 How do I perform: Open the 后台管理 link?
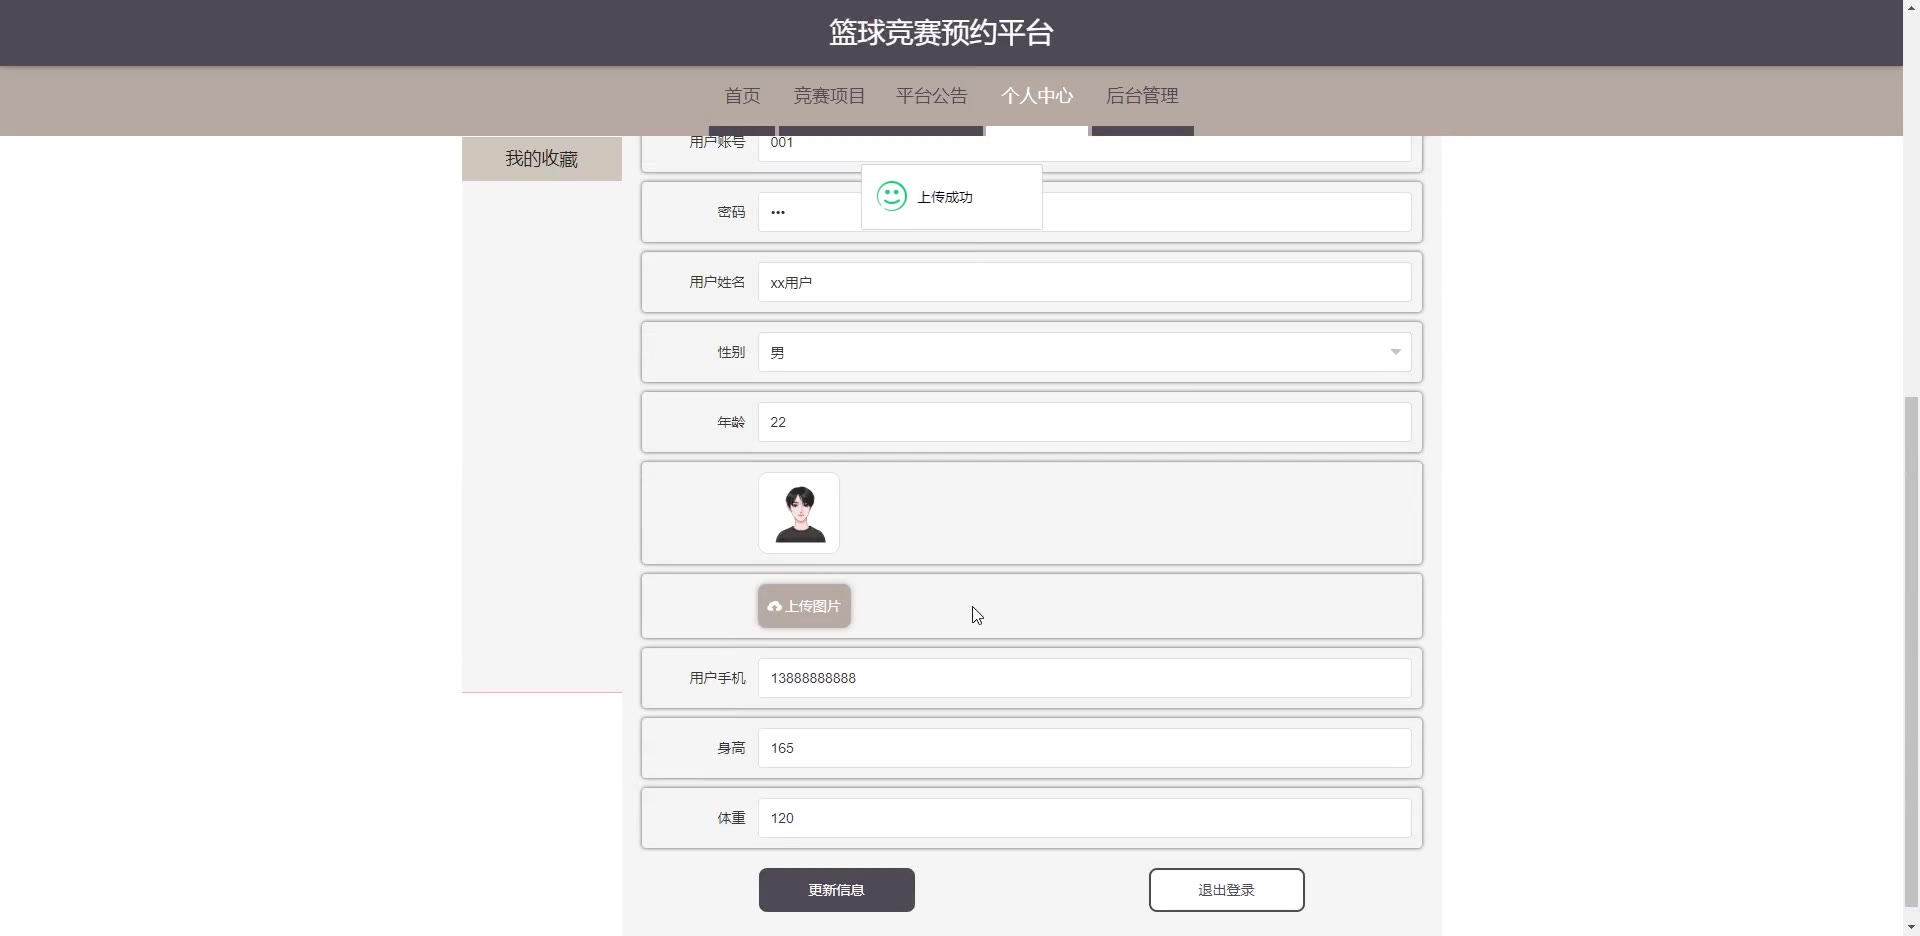pyautogui.click(x=1142, y=96)
